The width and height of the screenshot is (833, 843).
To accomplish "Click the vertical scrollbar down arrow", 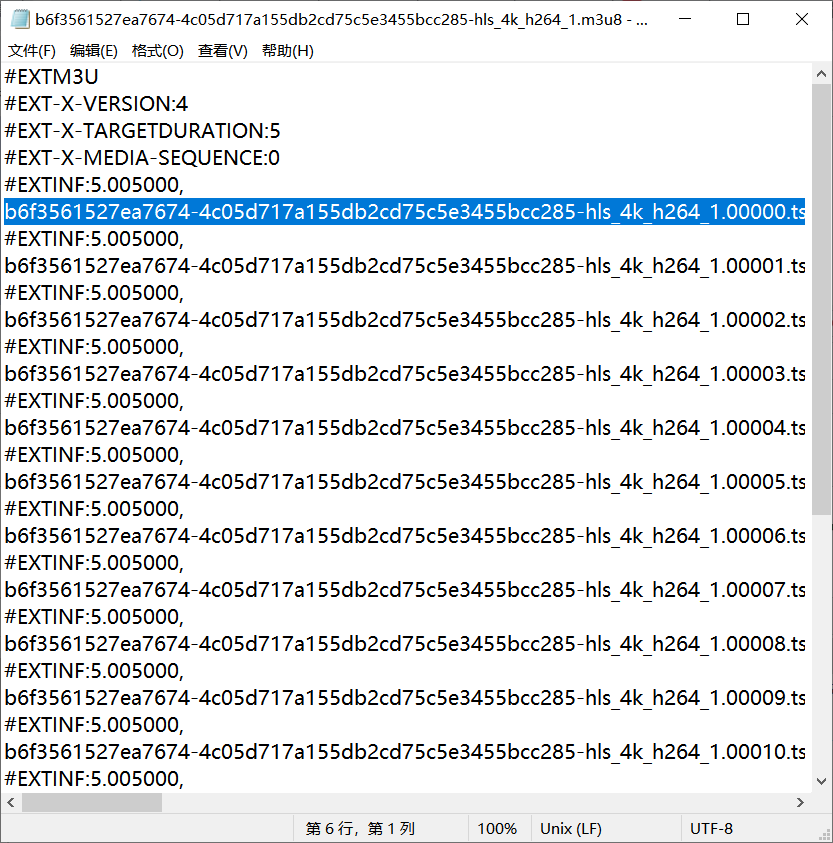I will (x=821, y=782).
